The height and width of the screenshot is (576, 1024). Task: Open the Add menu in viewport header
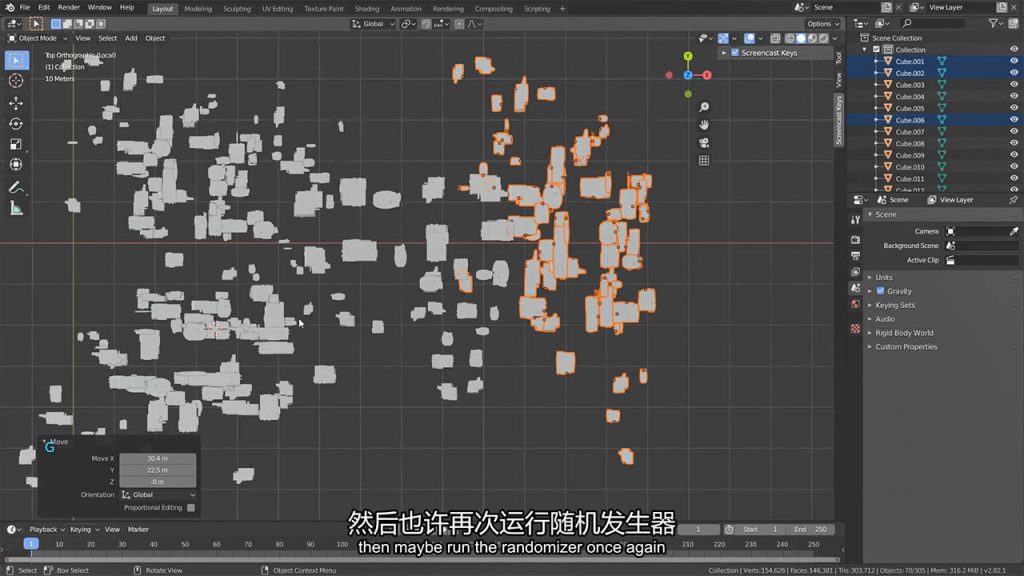131,39
